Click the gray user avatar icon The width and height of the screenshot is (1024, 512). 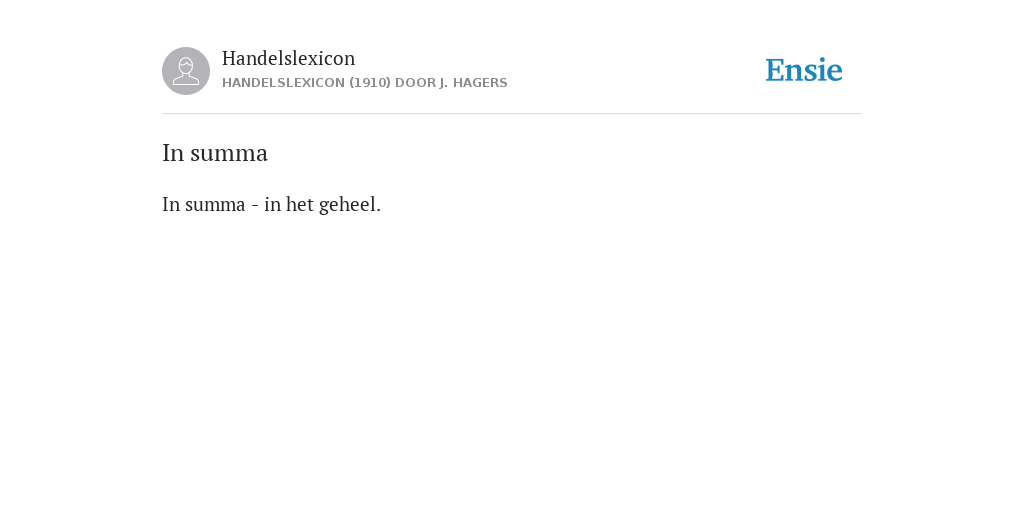[x=186, y=71]
